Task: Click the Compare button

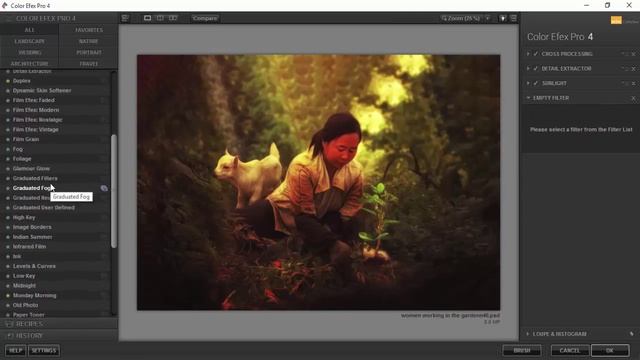Action: point(205,18)
